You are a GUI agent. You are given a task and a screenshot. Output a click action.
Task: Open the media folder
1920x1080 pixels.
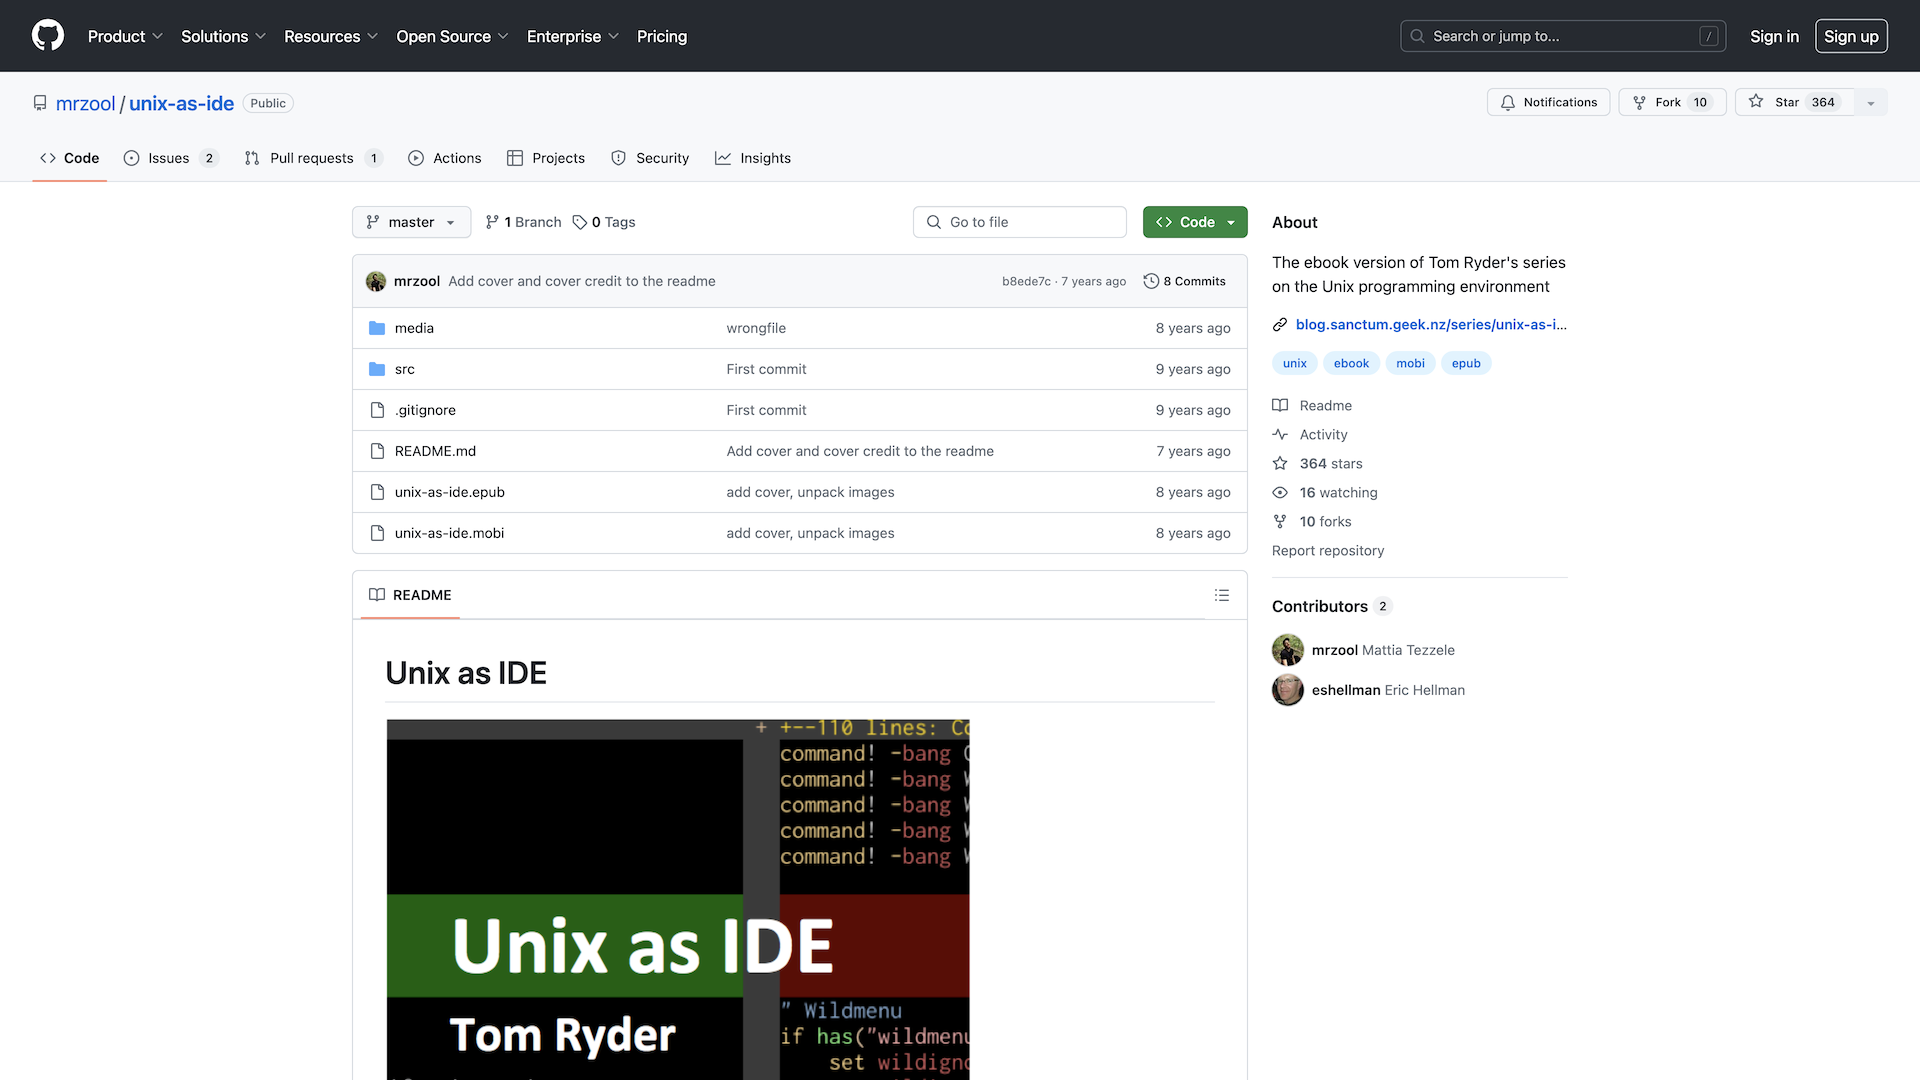click(x=414, y=328)
